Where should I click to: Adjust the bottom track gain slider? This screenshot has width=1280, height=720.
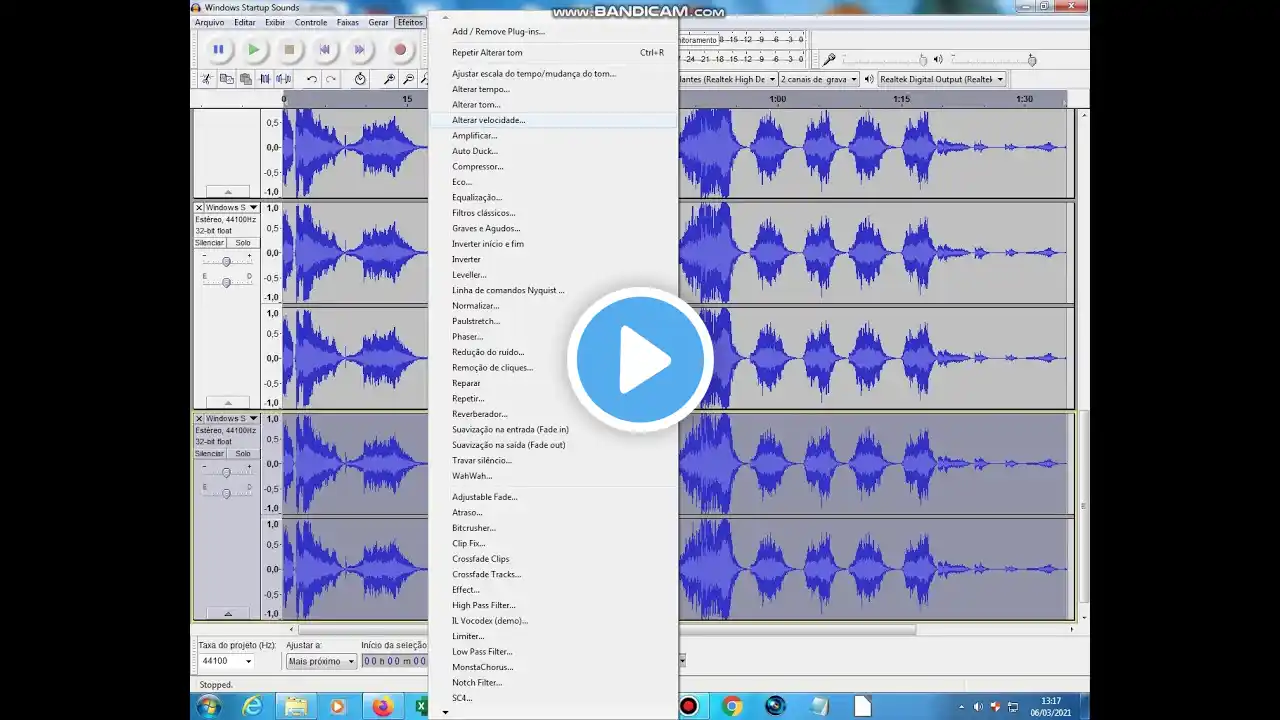pos(226,472)
